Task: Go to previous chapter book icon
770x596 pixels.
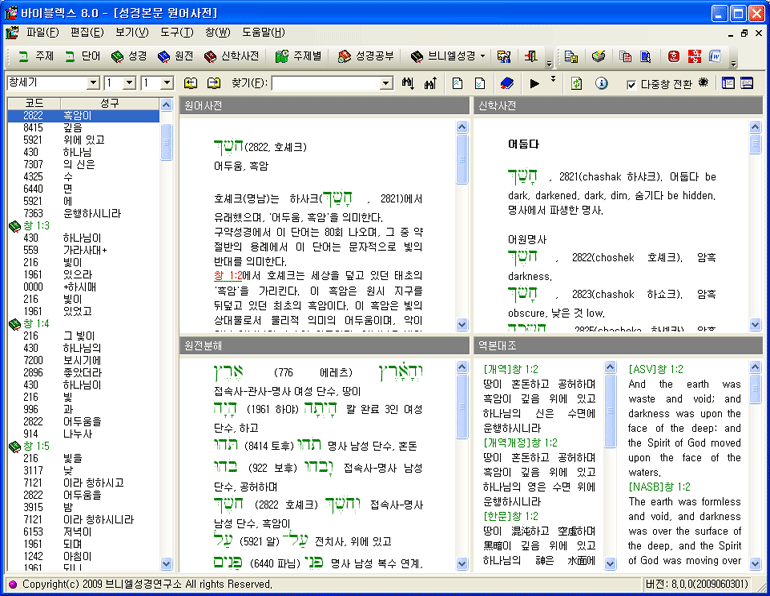Action: (191, 83)
